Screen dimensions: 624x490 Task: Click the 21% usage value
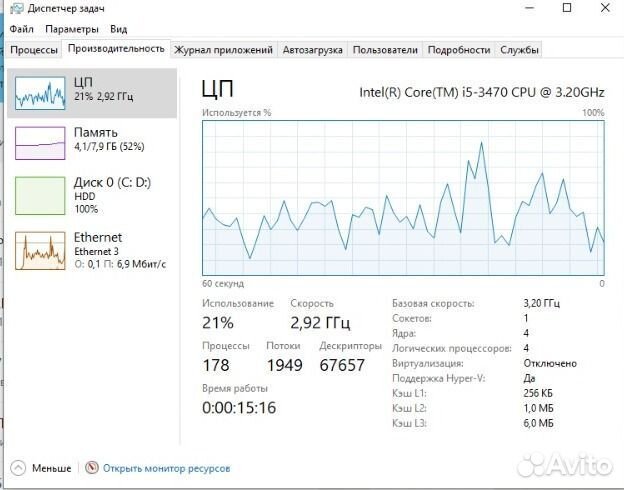218,322
